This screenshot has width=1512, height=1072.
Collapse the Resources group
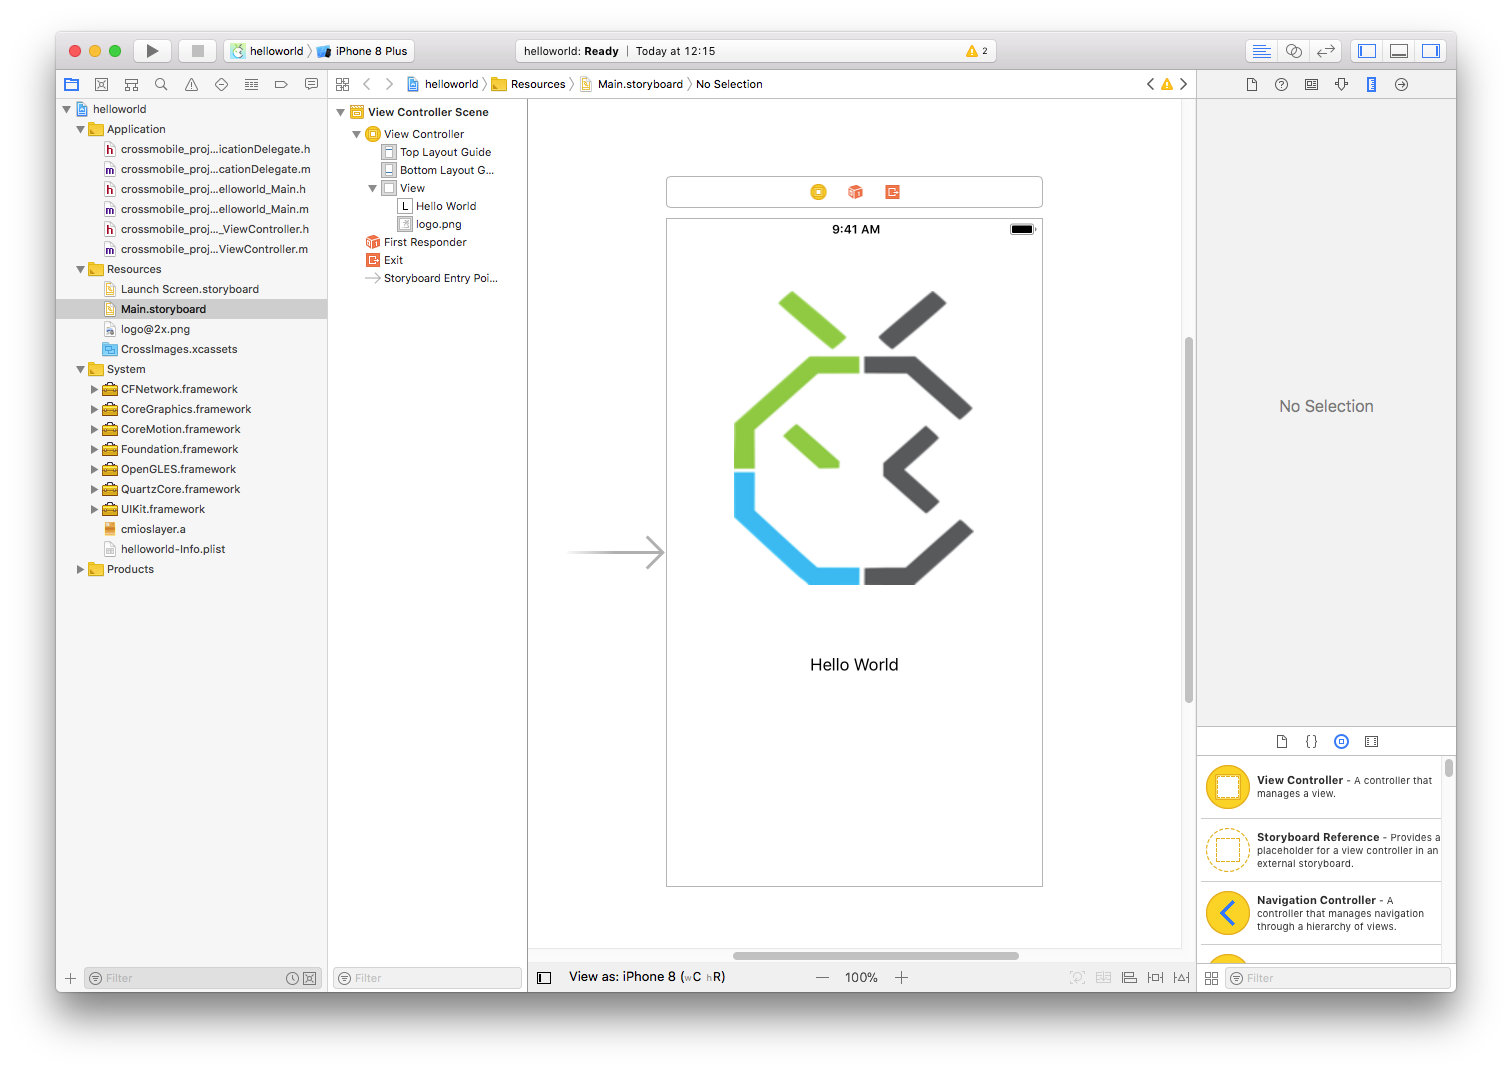(81, 269)
